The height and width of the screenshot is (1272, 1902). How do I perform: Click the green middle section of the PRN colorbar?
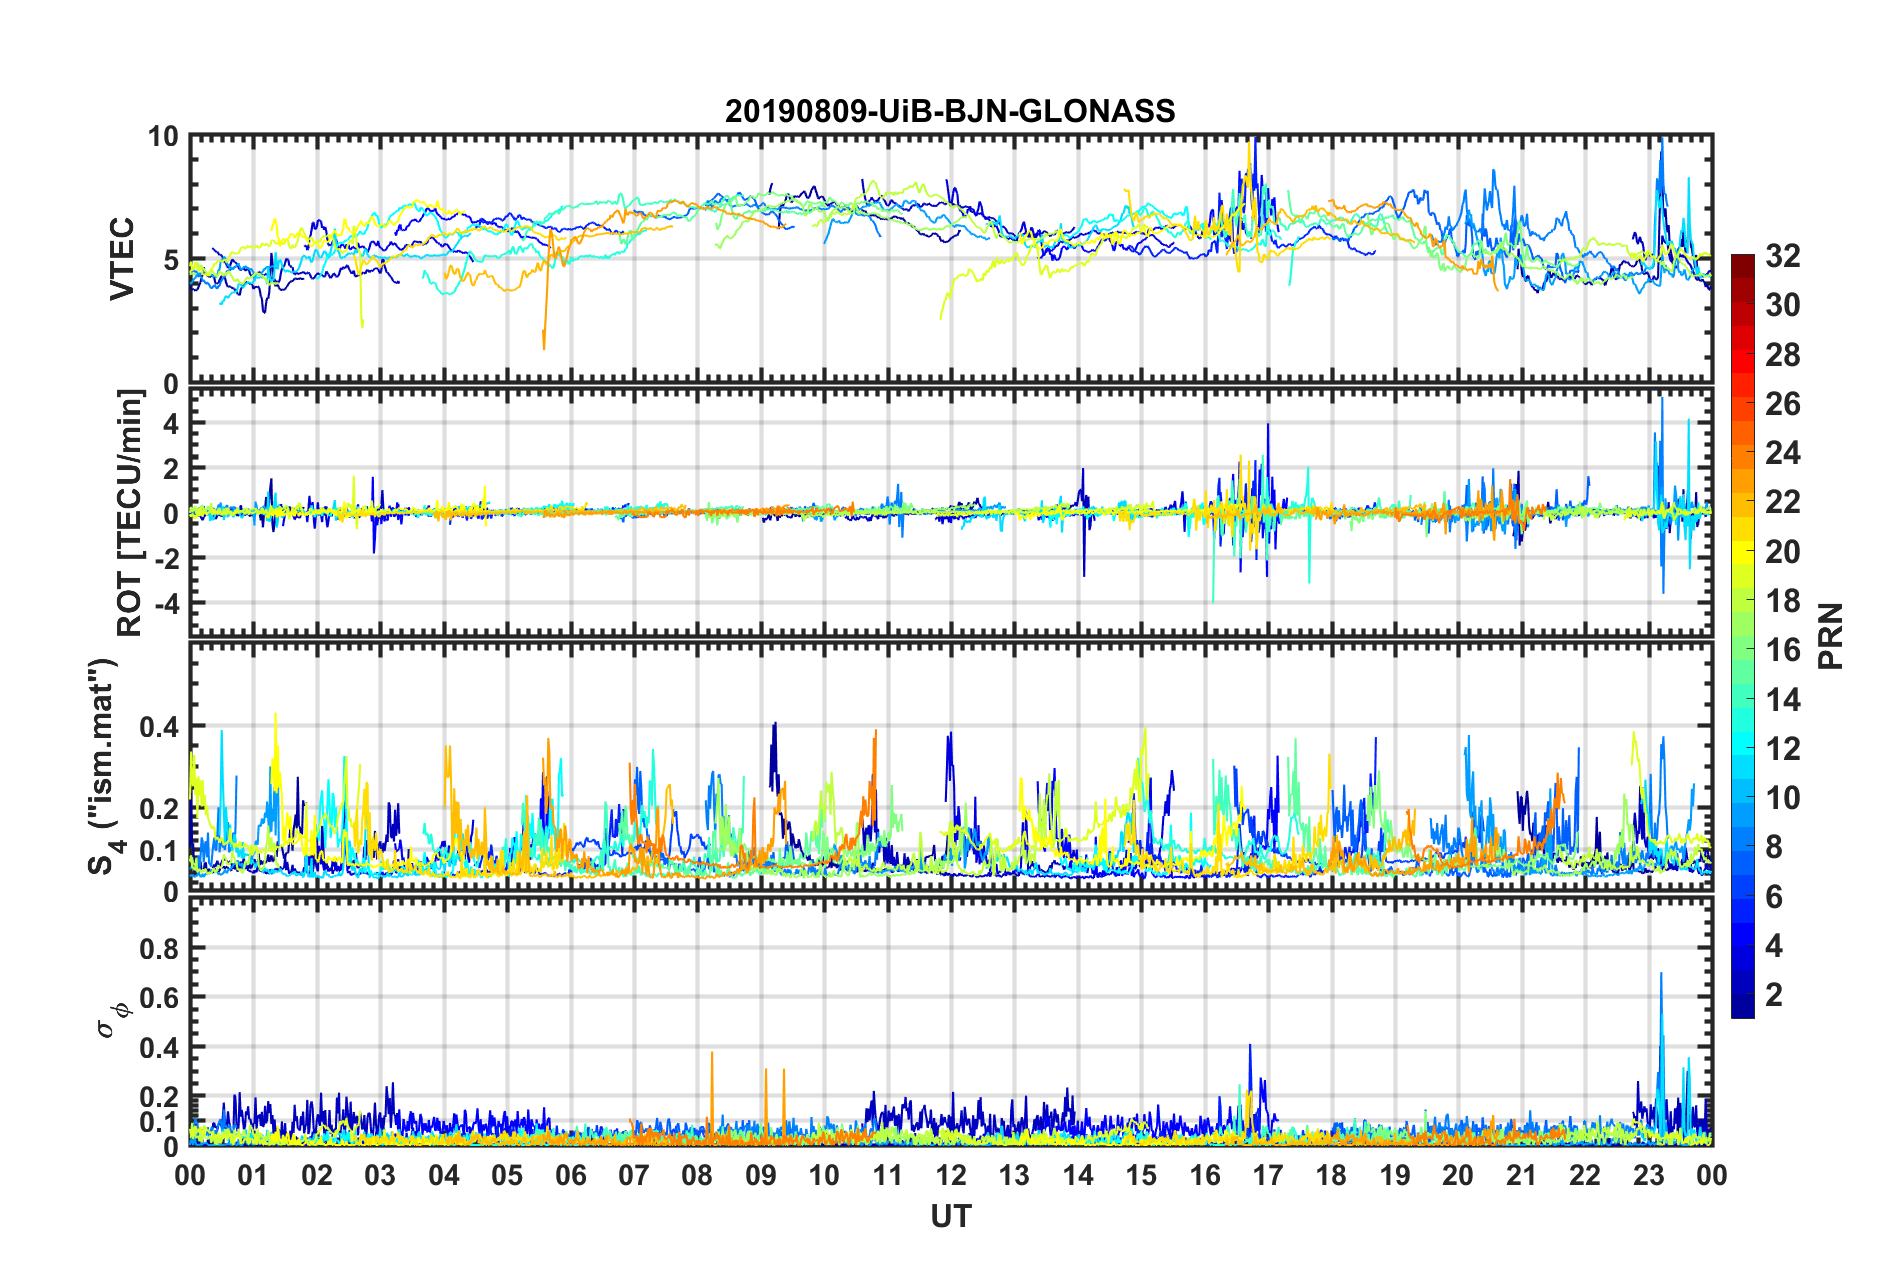tap(1743, 637)
